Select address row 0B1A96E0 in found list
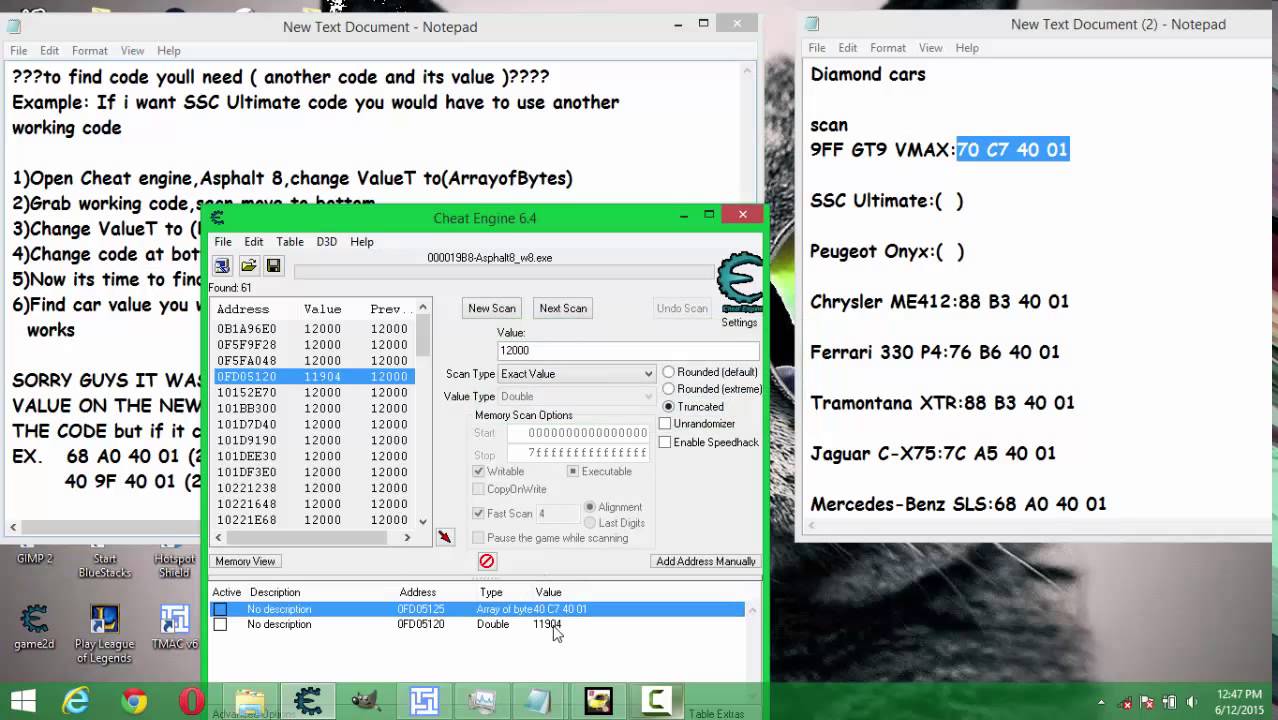 (x=314, y=328)
